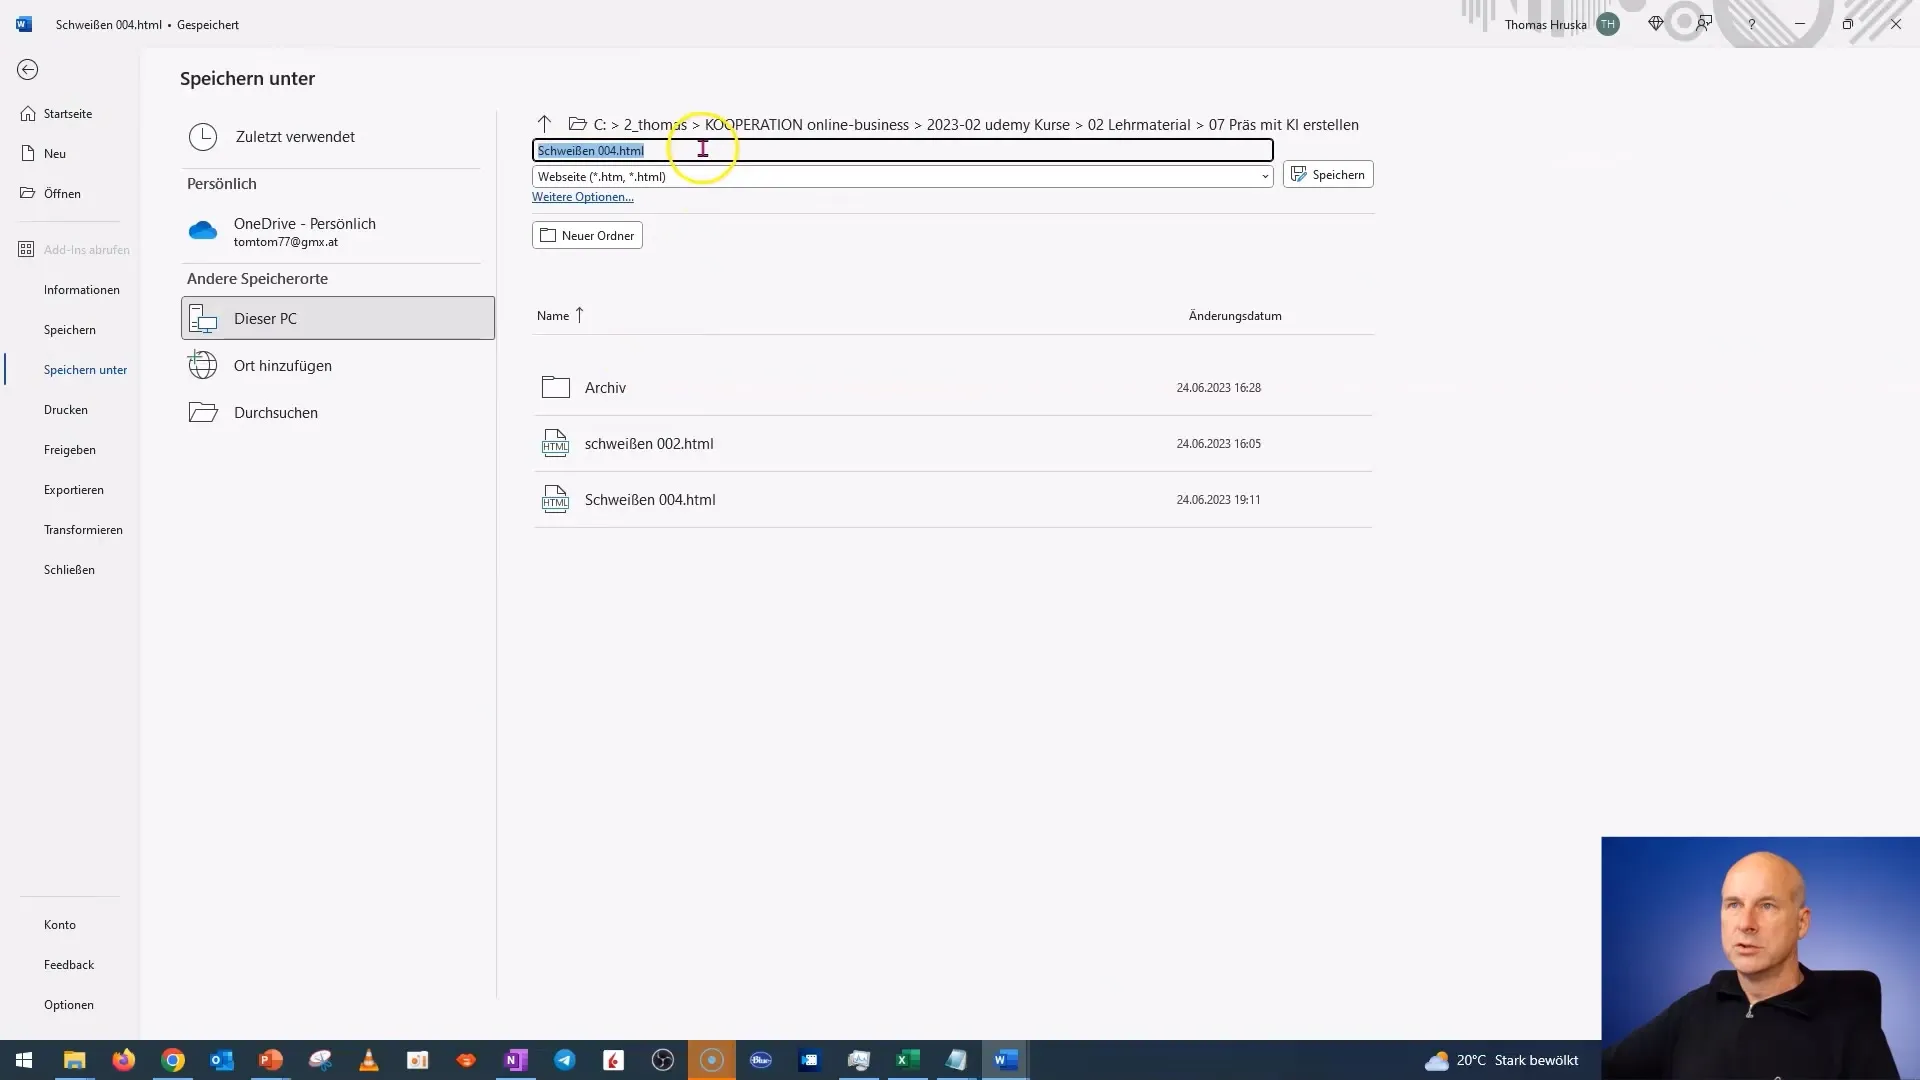Click Durchsuchen to browse folders
Image resolution: width=1920 pixels, height=1080 pixels.
[x=337, y=413]
